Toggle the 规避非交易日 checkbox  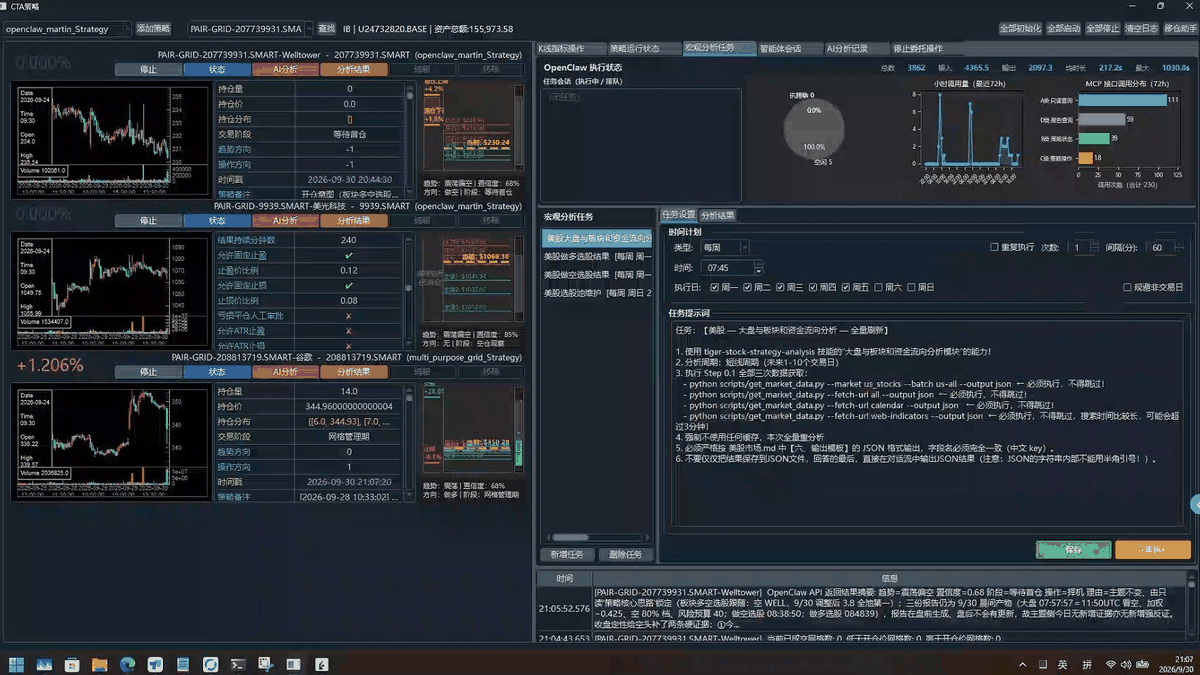click(1127, 288)
